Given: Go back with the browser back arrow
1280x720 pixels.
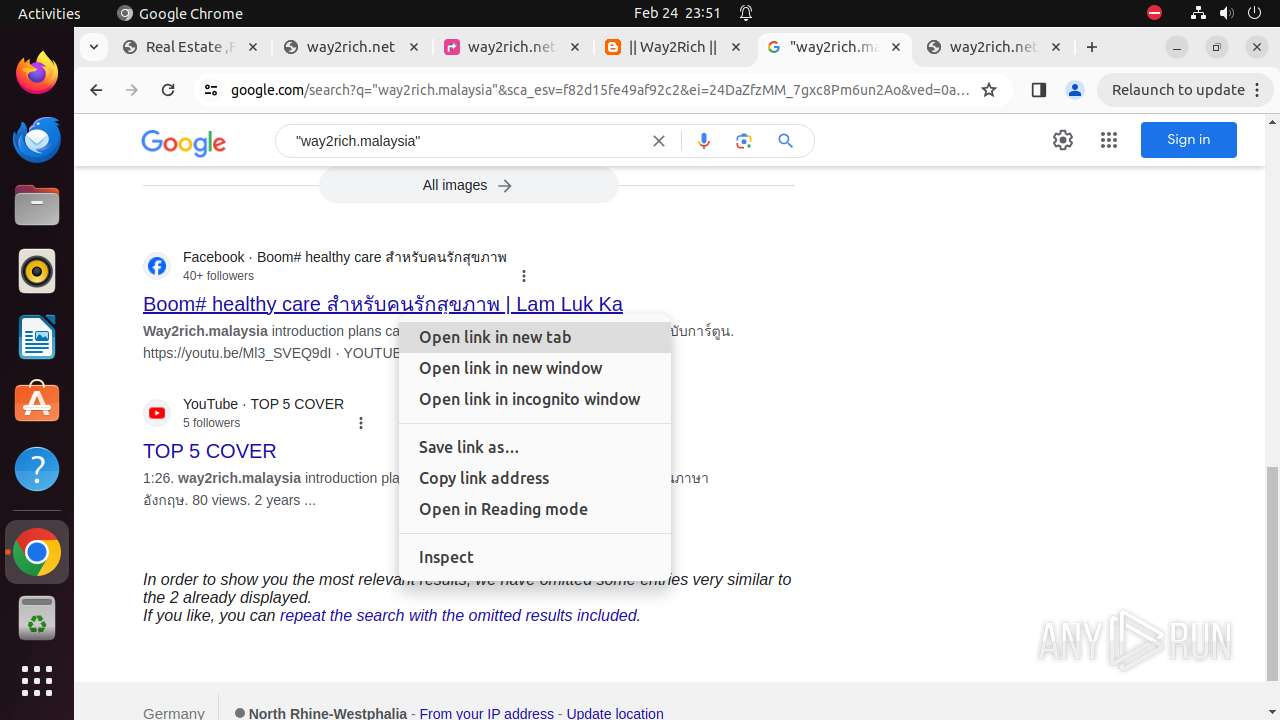Looking at the screenshot, I should (x=96, y=90).
